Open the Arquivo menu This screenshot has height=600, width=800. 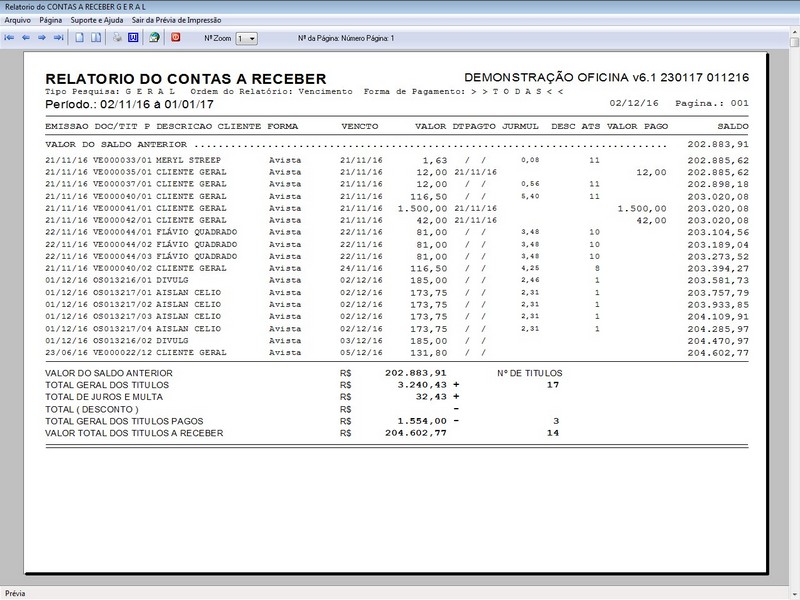[17, 20]
